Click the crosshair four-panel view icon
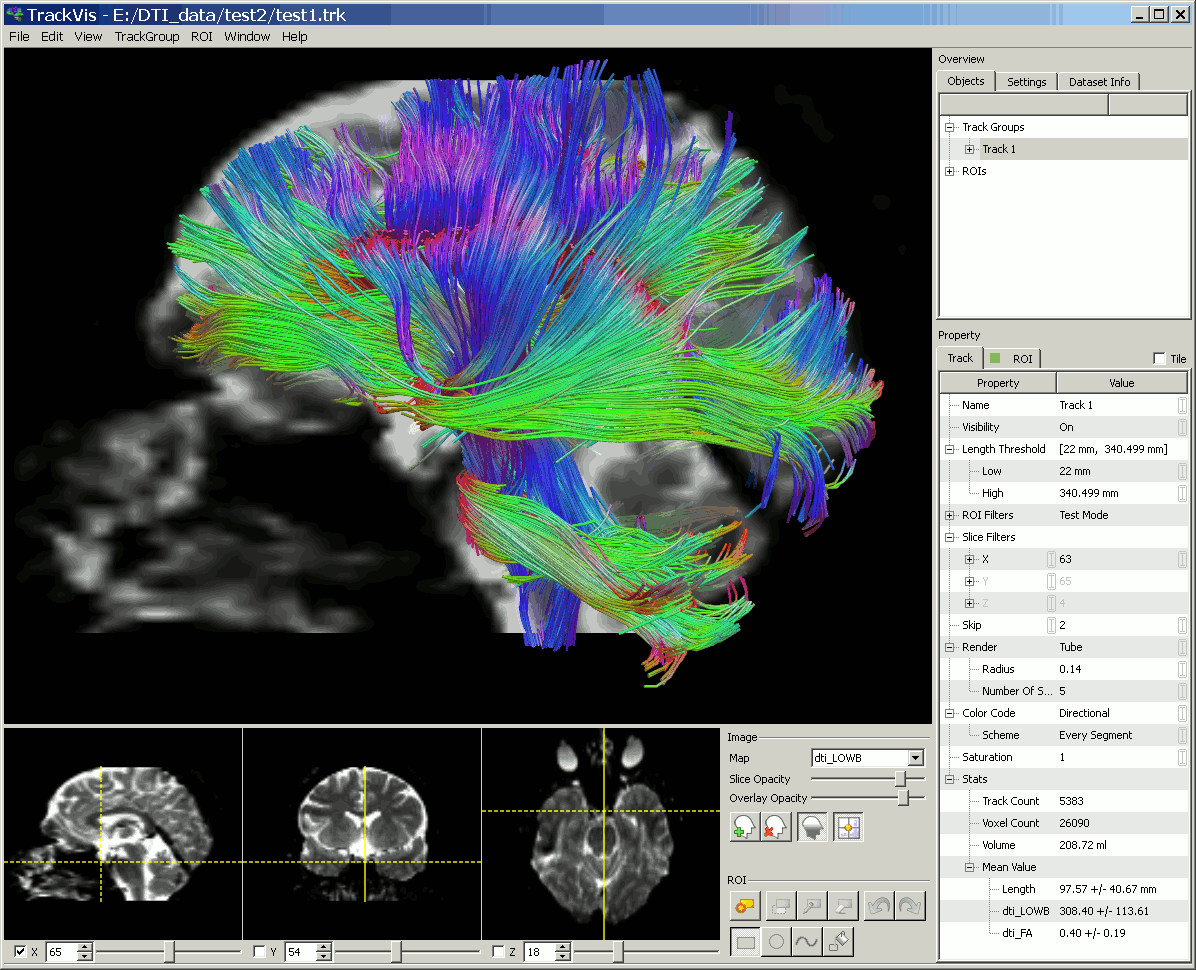Viewport: 1196px width, 970px height. click(848, 827)
